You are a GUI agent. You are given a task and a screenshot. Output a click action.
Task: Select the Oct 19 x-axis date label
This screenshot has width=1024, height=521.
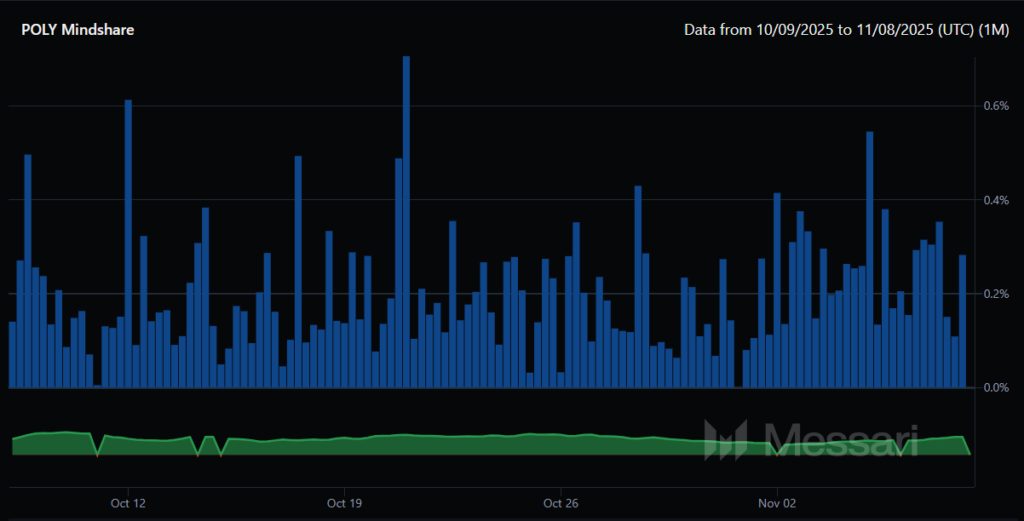click(343, 502)
